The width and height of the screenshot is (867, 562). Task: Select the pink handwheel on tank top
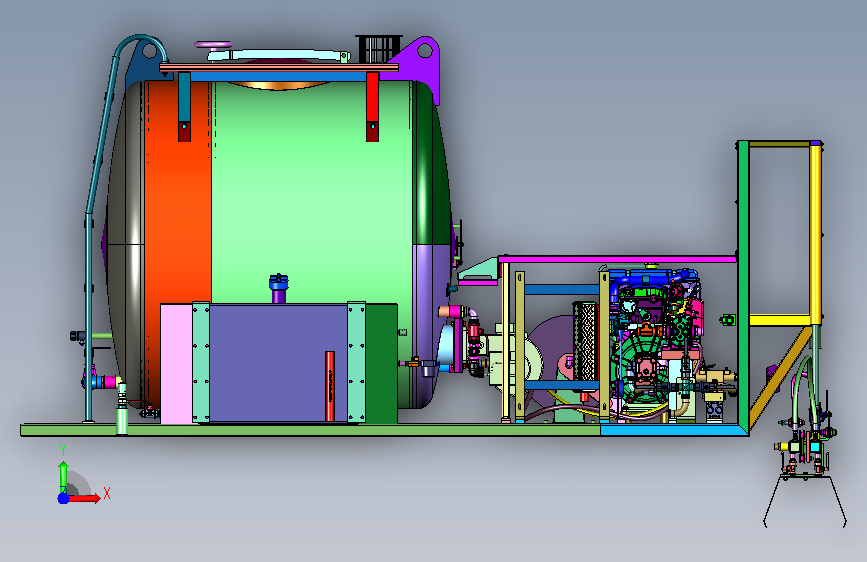(213, 44)
